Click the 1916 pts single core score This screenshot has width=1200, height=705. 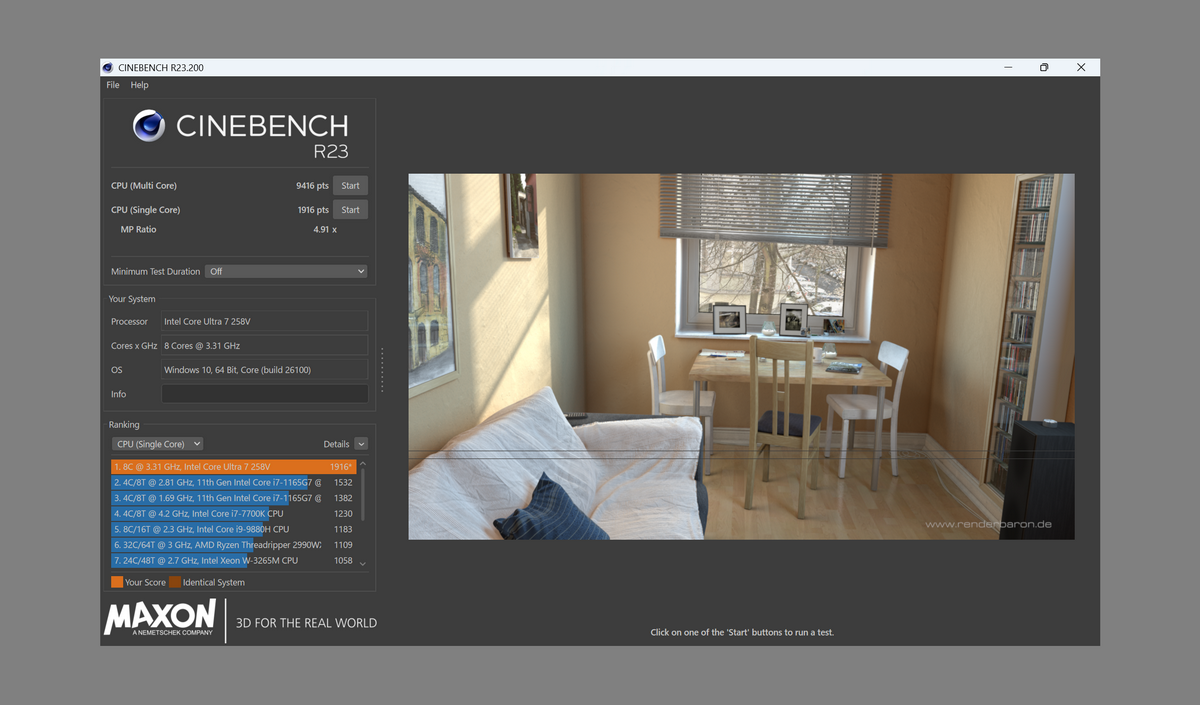click(x=312, y=210)
